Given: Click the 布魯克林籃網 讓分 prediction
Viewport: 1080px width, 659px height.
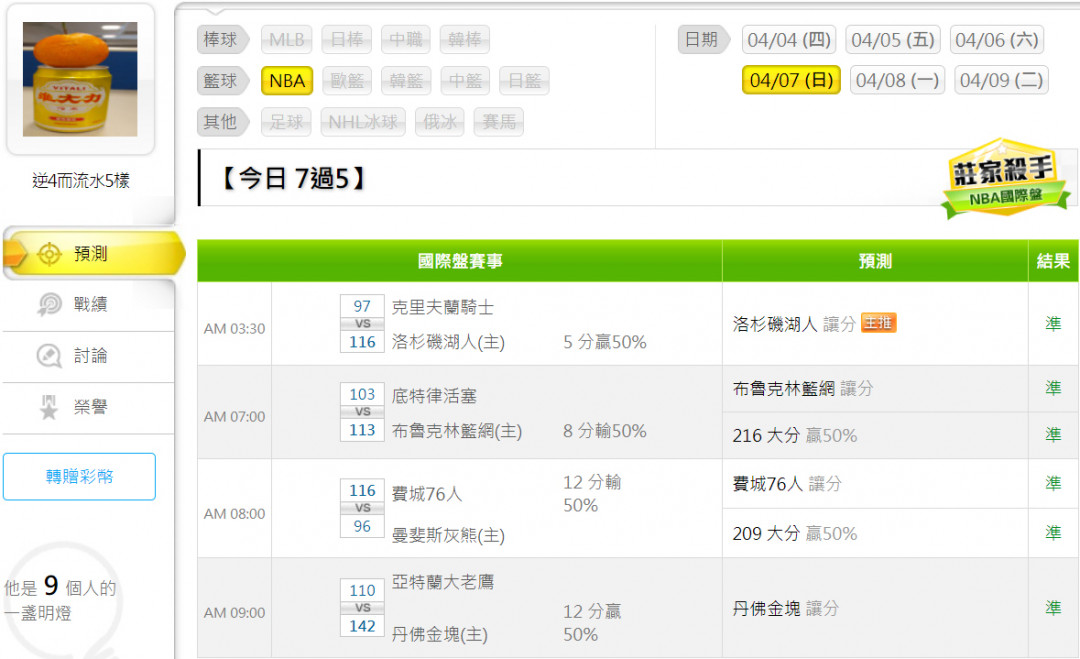Looking at the screenshot, I should tap(803, 388).
